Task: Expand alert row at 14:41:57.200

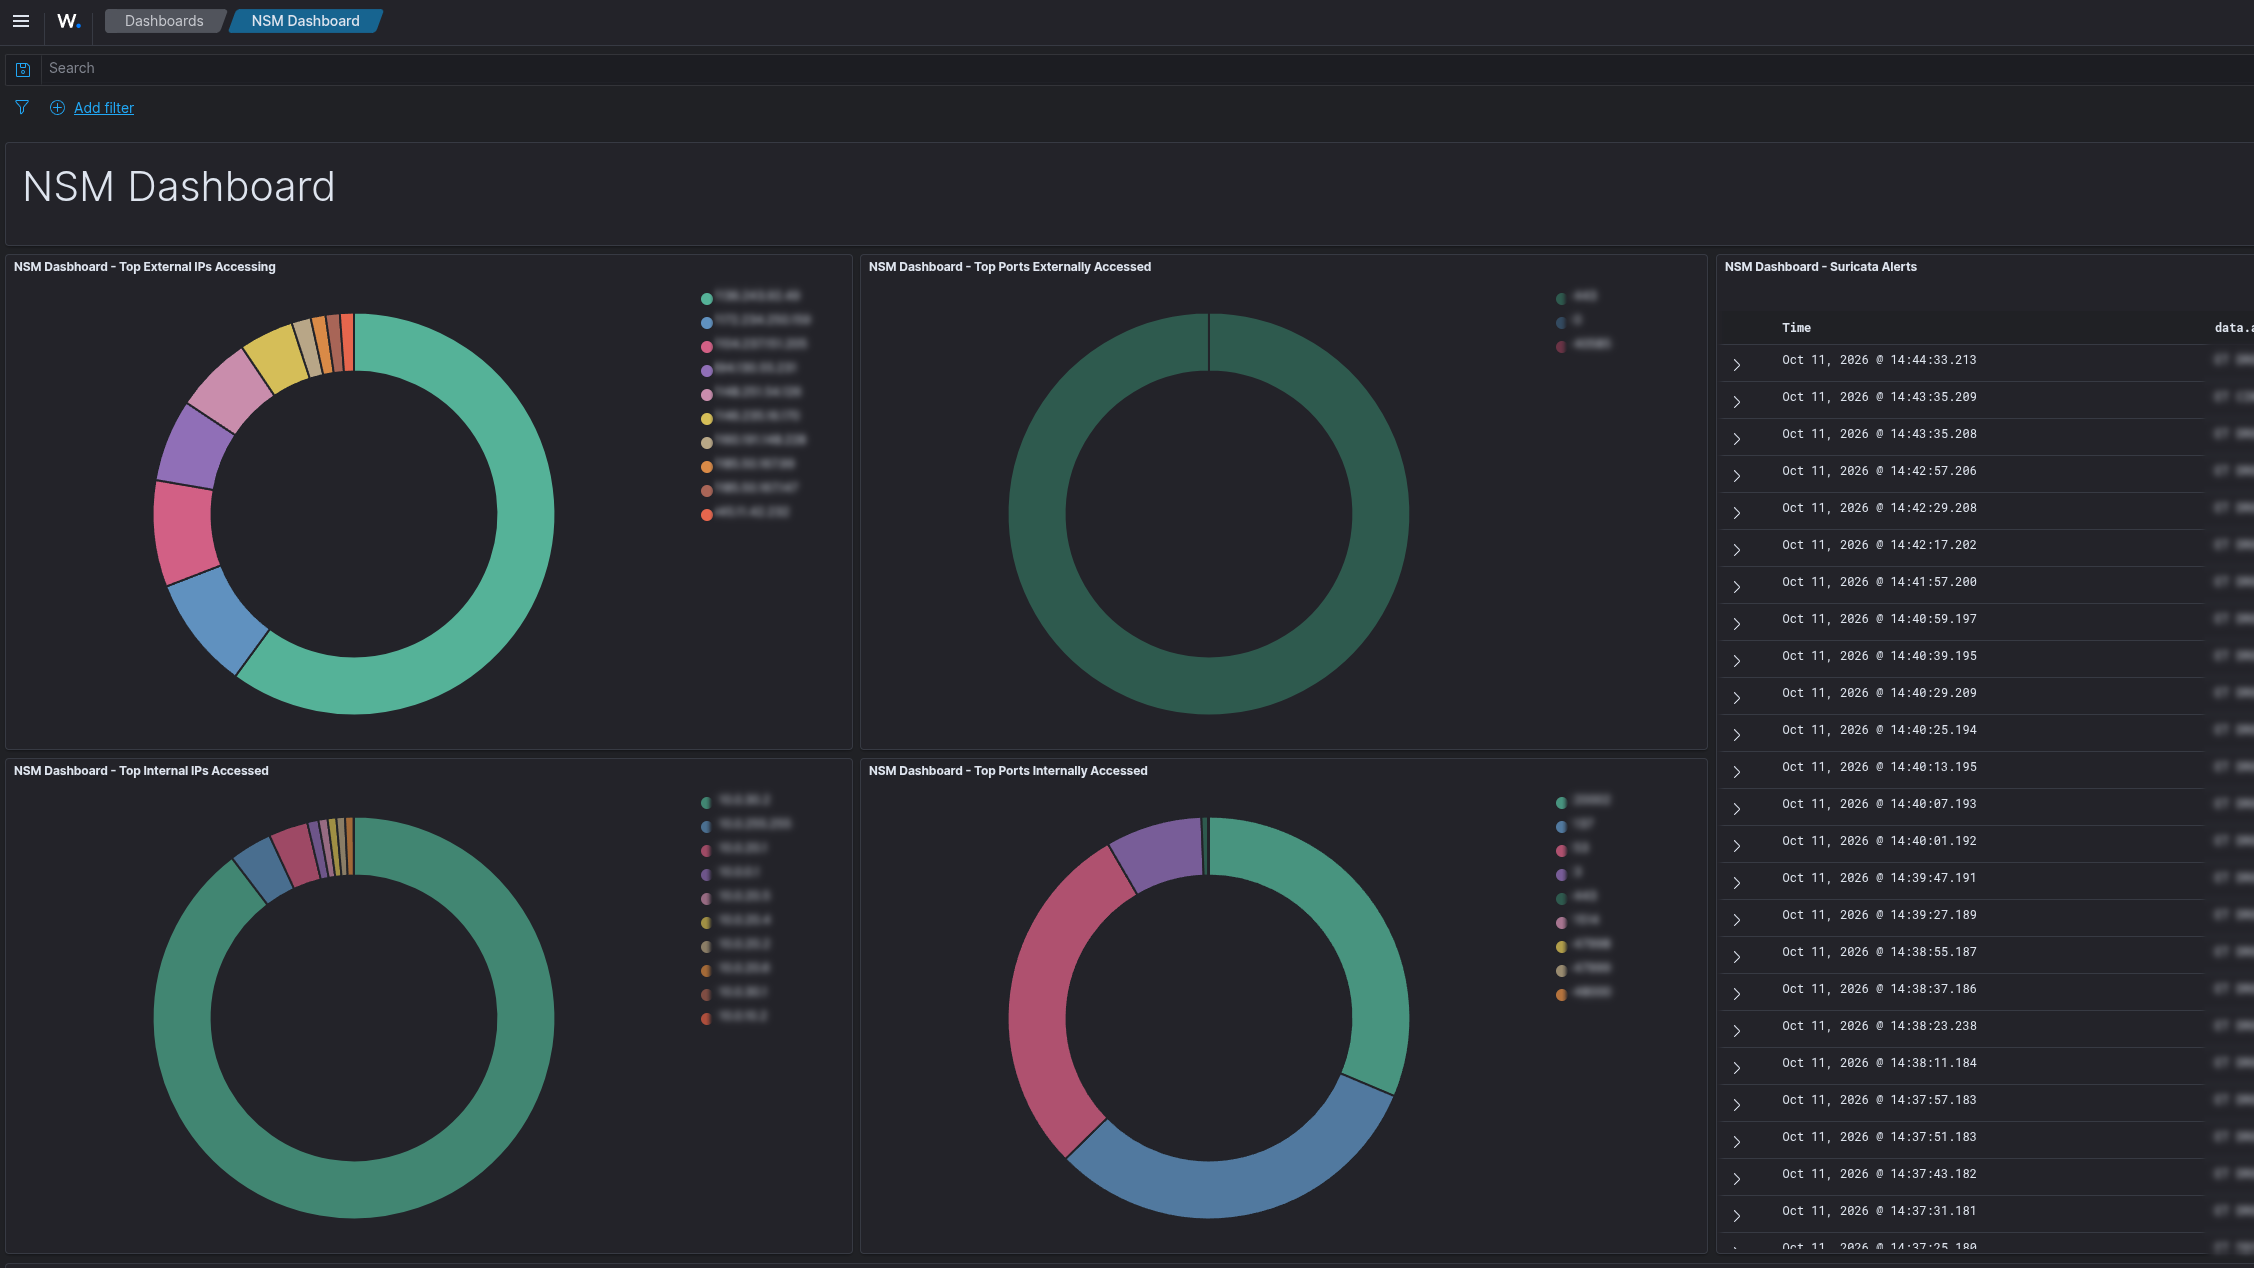Action: click(x=1737, y=587)
